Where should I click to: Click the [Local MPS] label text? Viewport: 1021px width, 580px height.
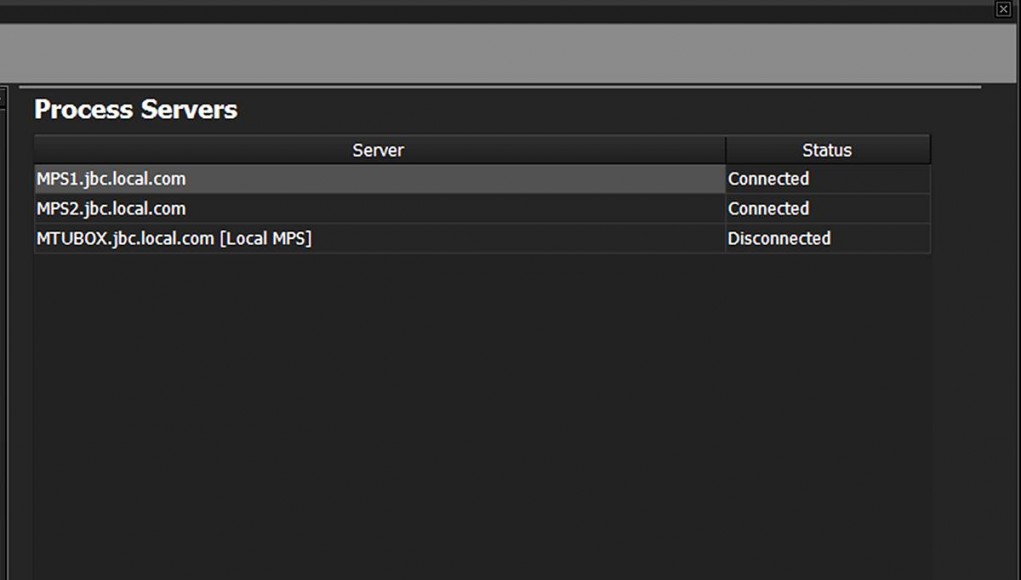click(266, 239)
